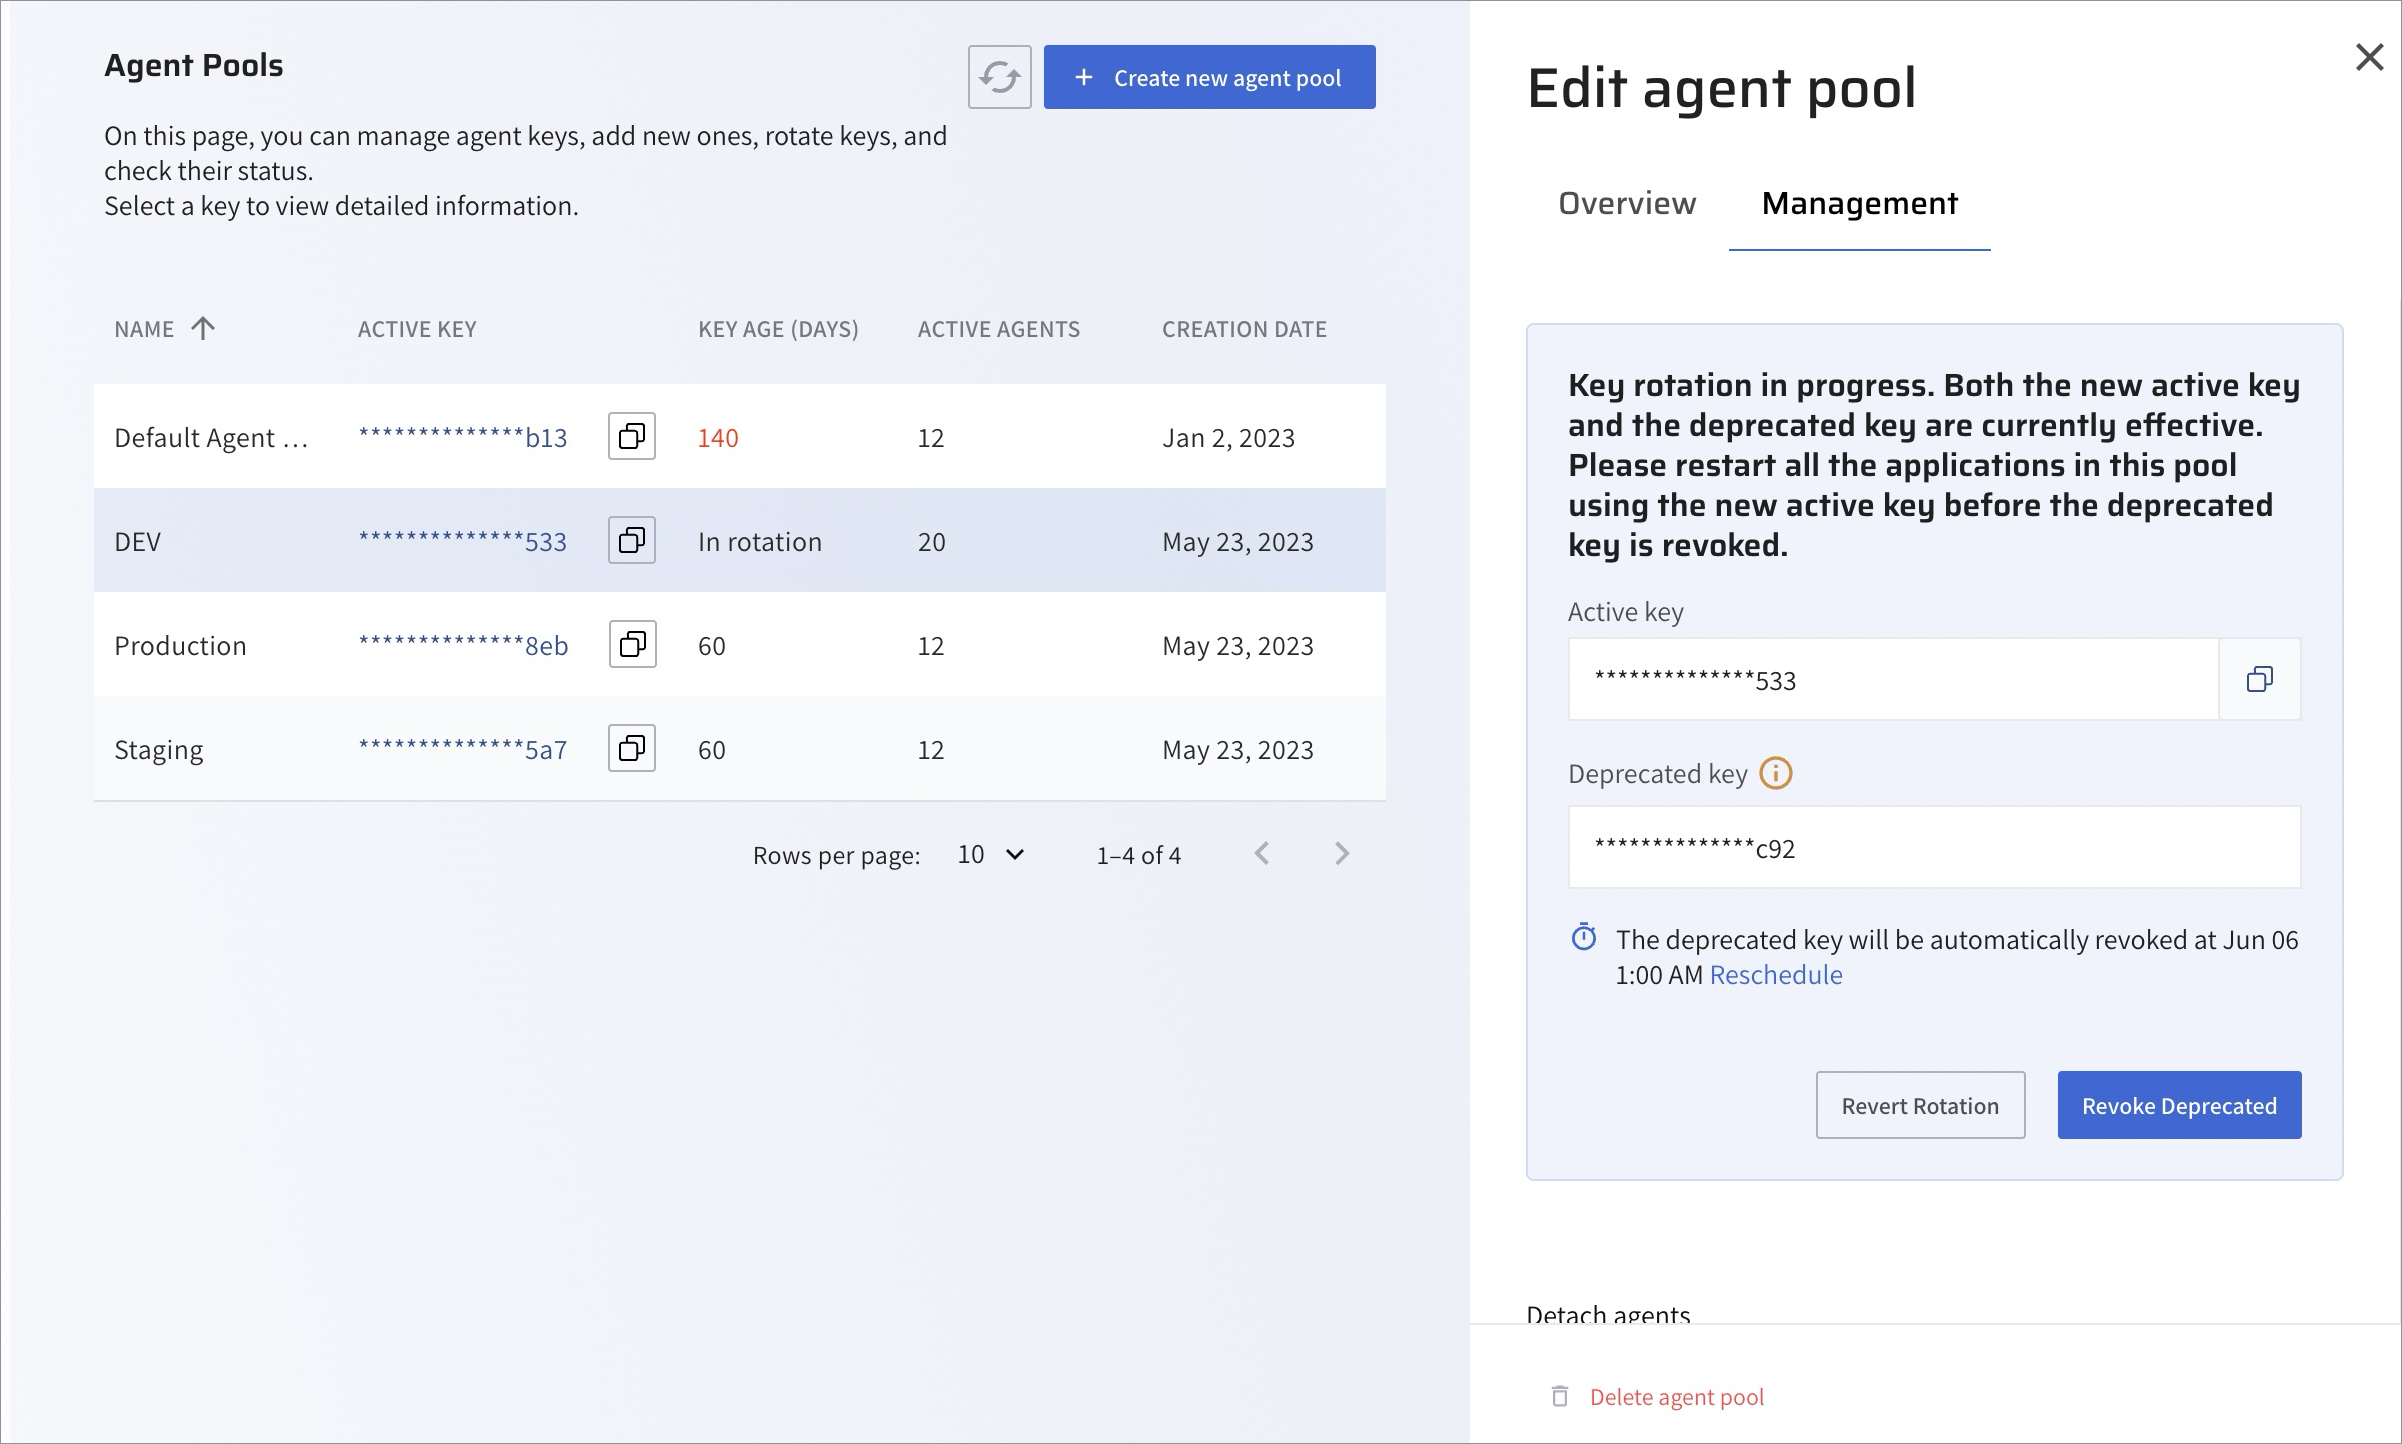
Task: Close the Edit agent pool panel
Action: coord(2369,57)
